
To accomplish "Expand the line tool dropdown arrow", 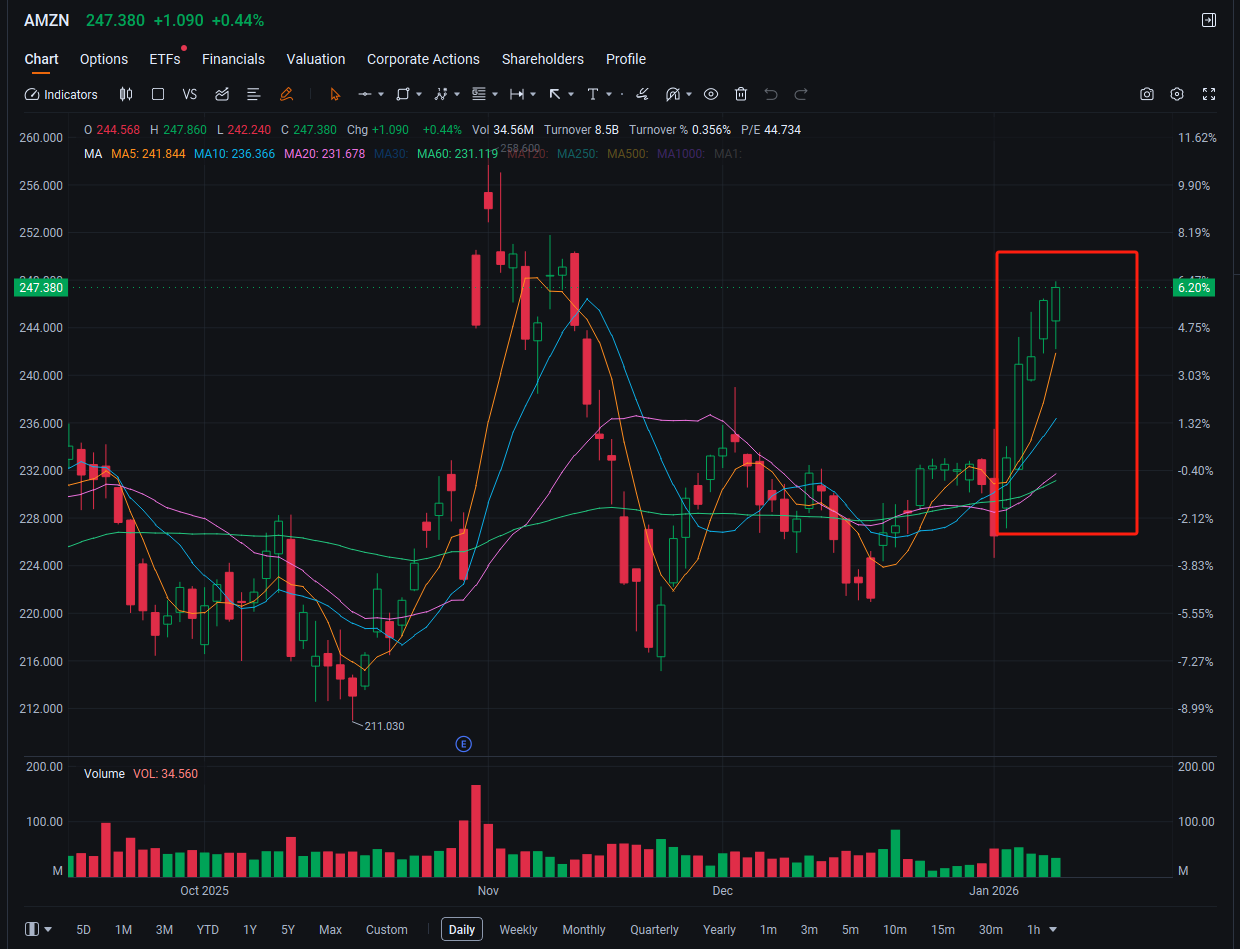I will (x=381, y=94).
